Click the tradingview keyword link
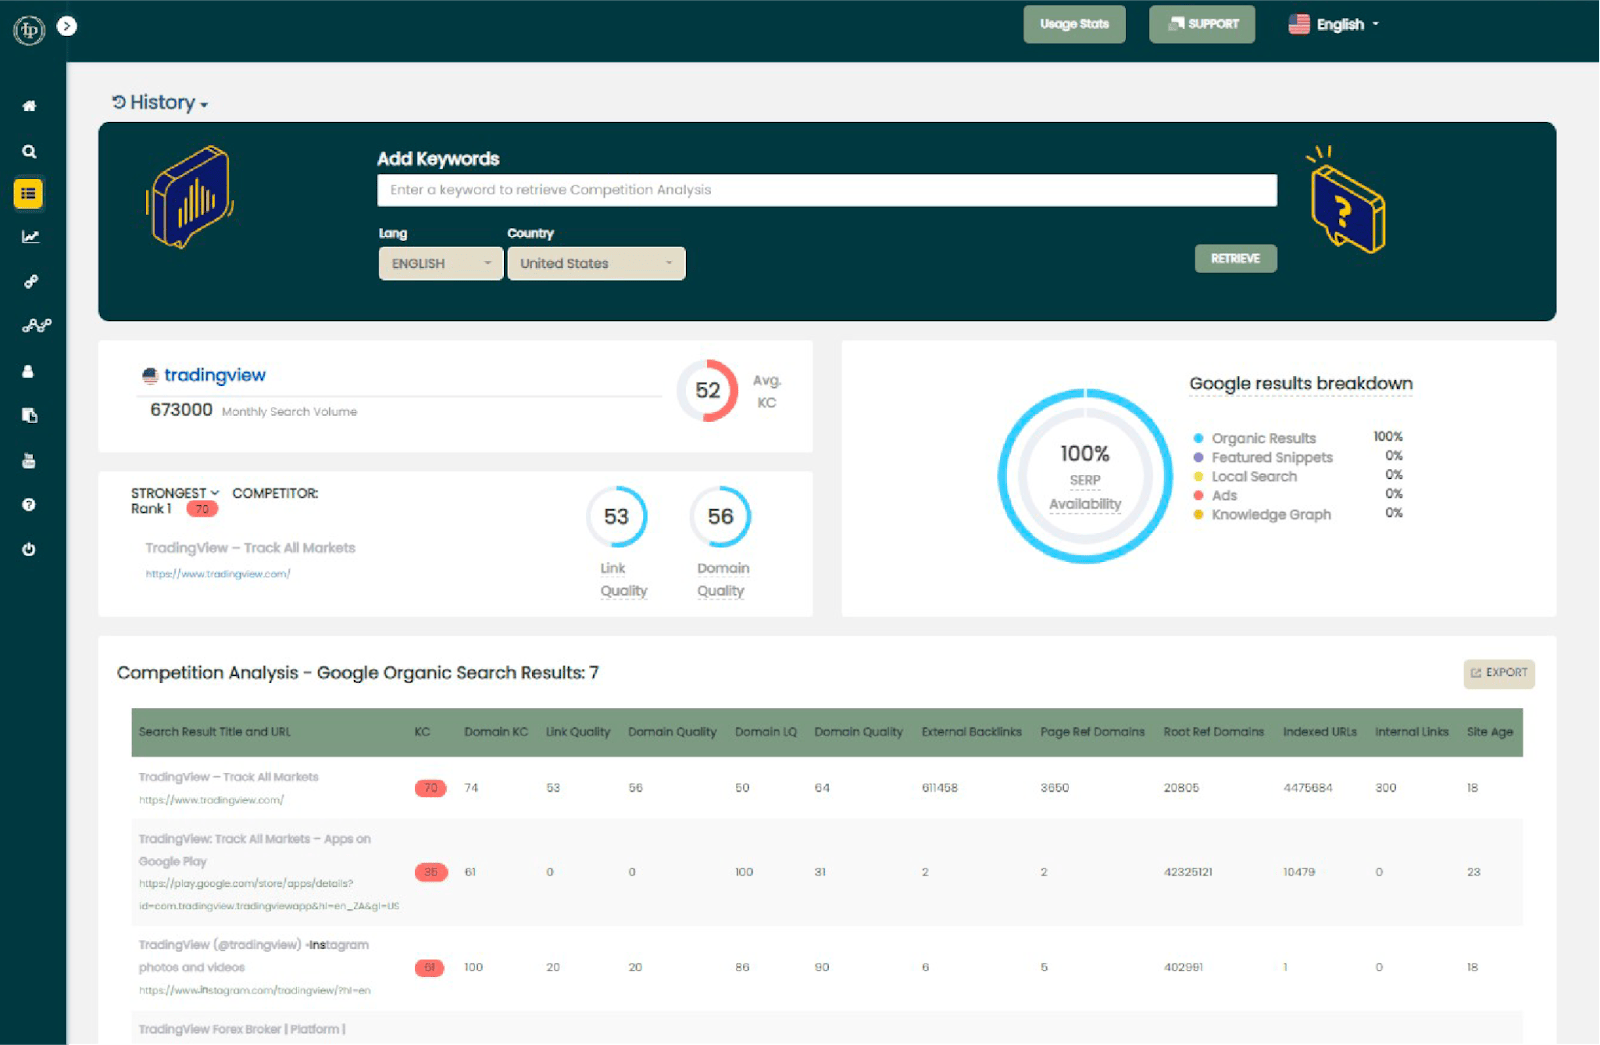This screenshot has width=1600, height=1045. point(215,375)
